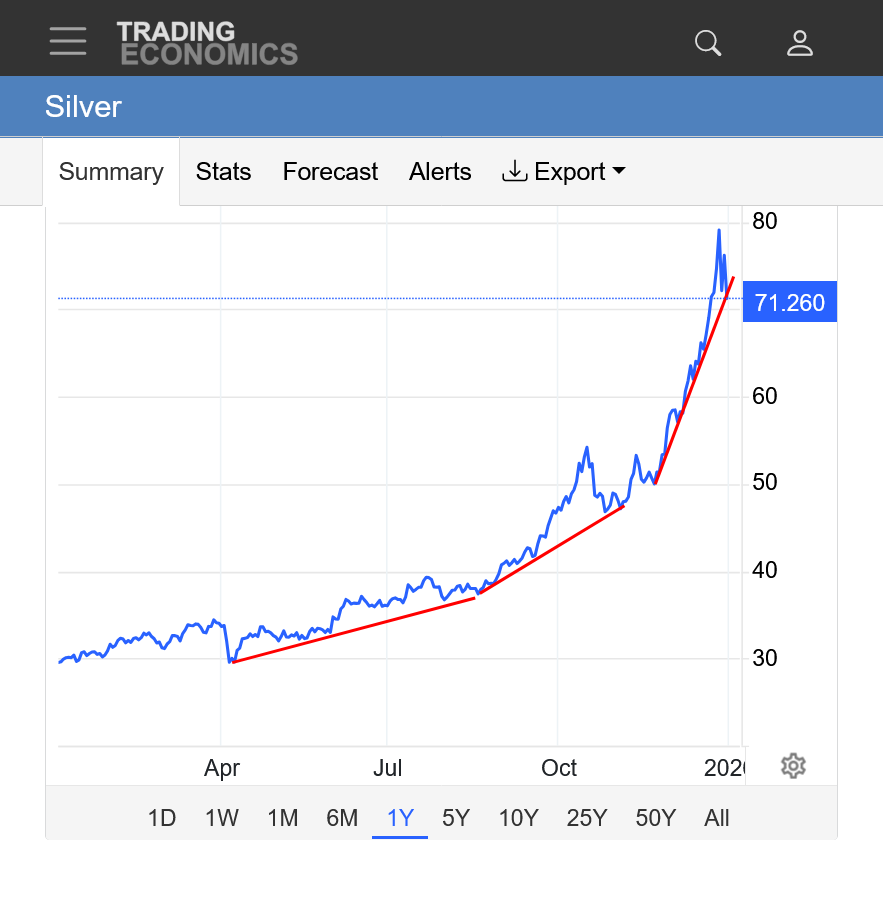Screen dimensions: 883x901
Task: Select the 1Y time range
Action: pos(400,818)
